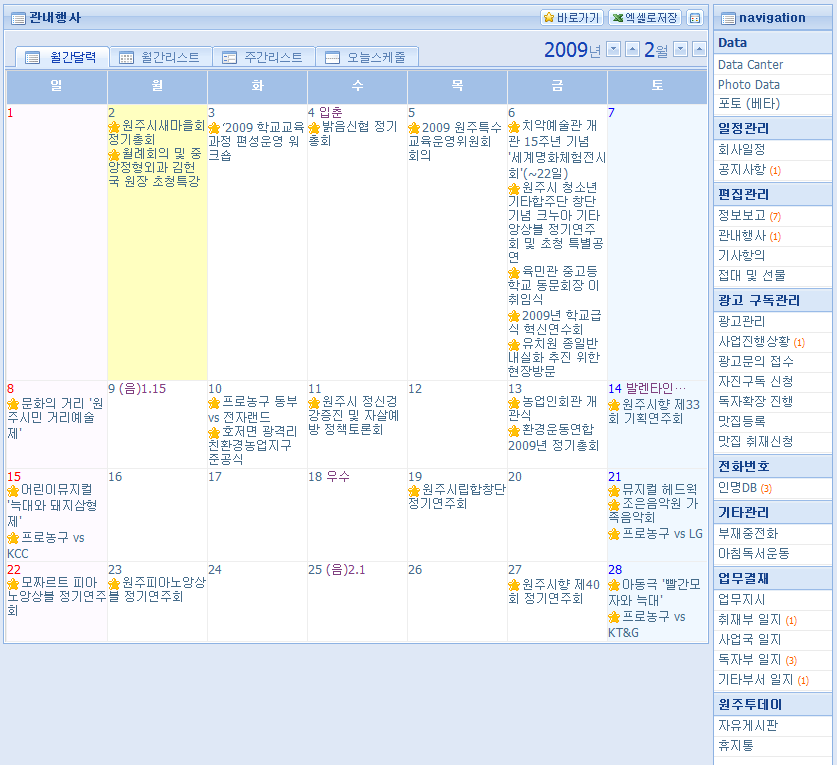Screen dimensions: 837x765
Task: Open 취재부 일지 in navigation
Action: tap(749, 620)
